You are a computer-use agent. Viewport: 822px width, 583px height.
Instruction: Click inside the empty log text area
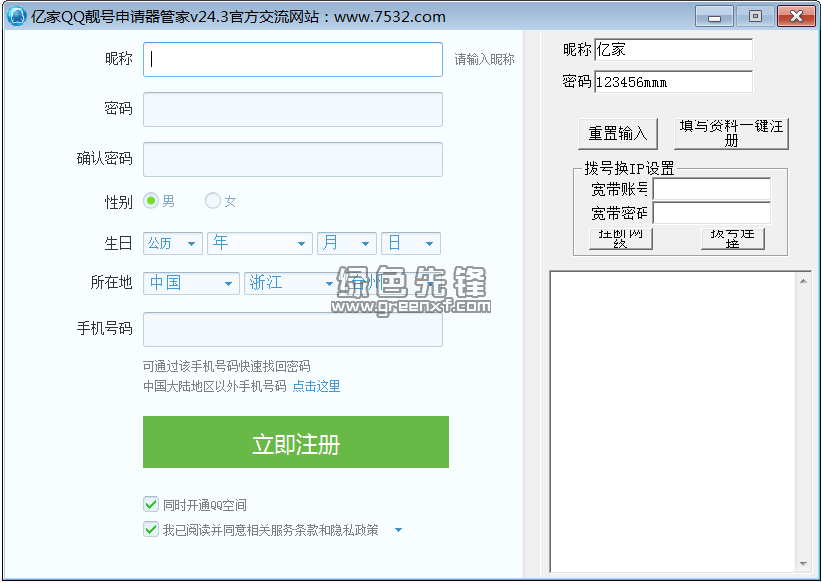pos(673,422)
